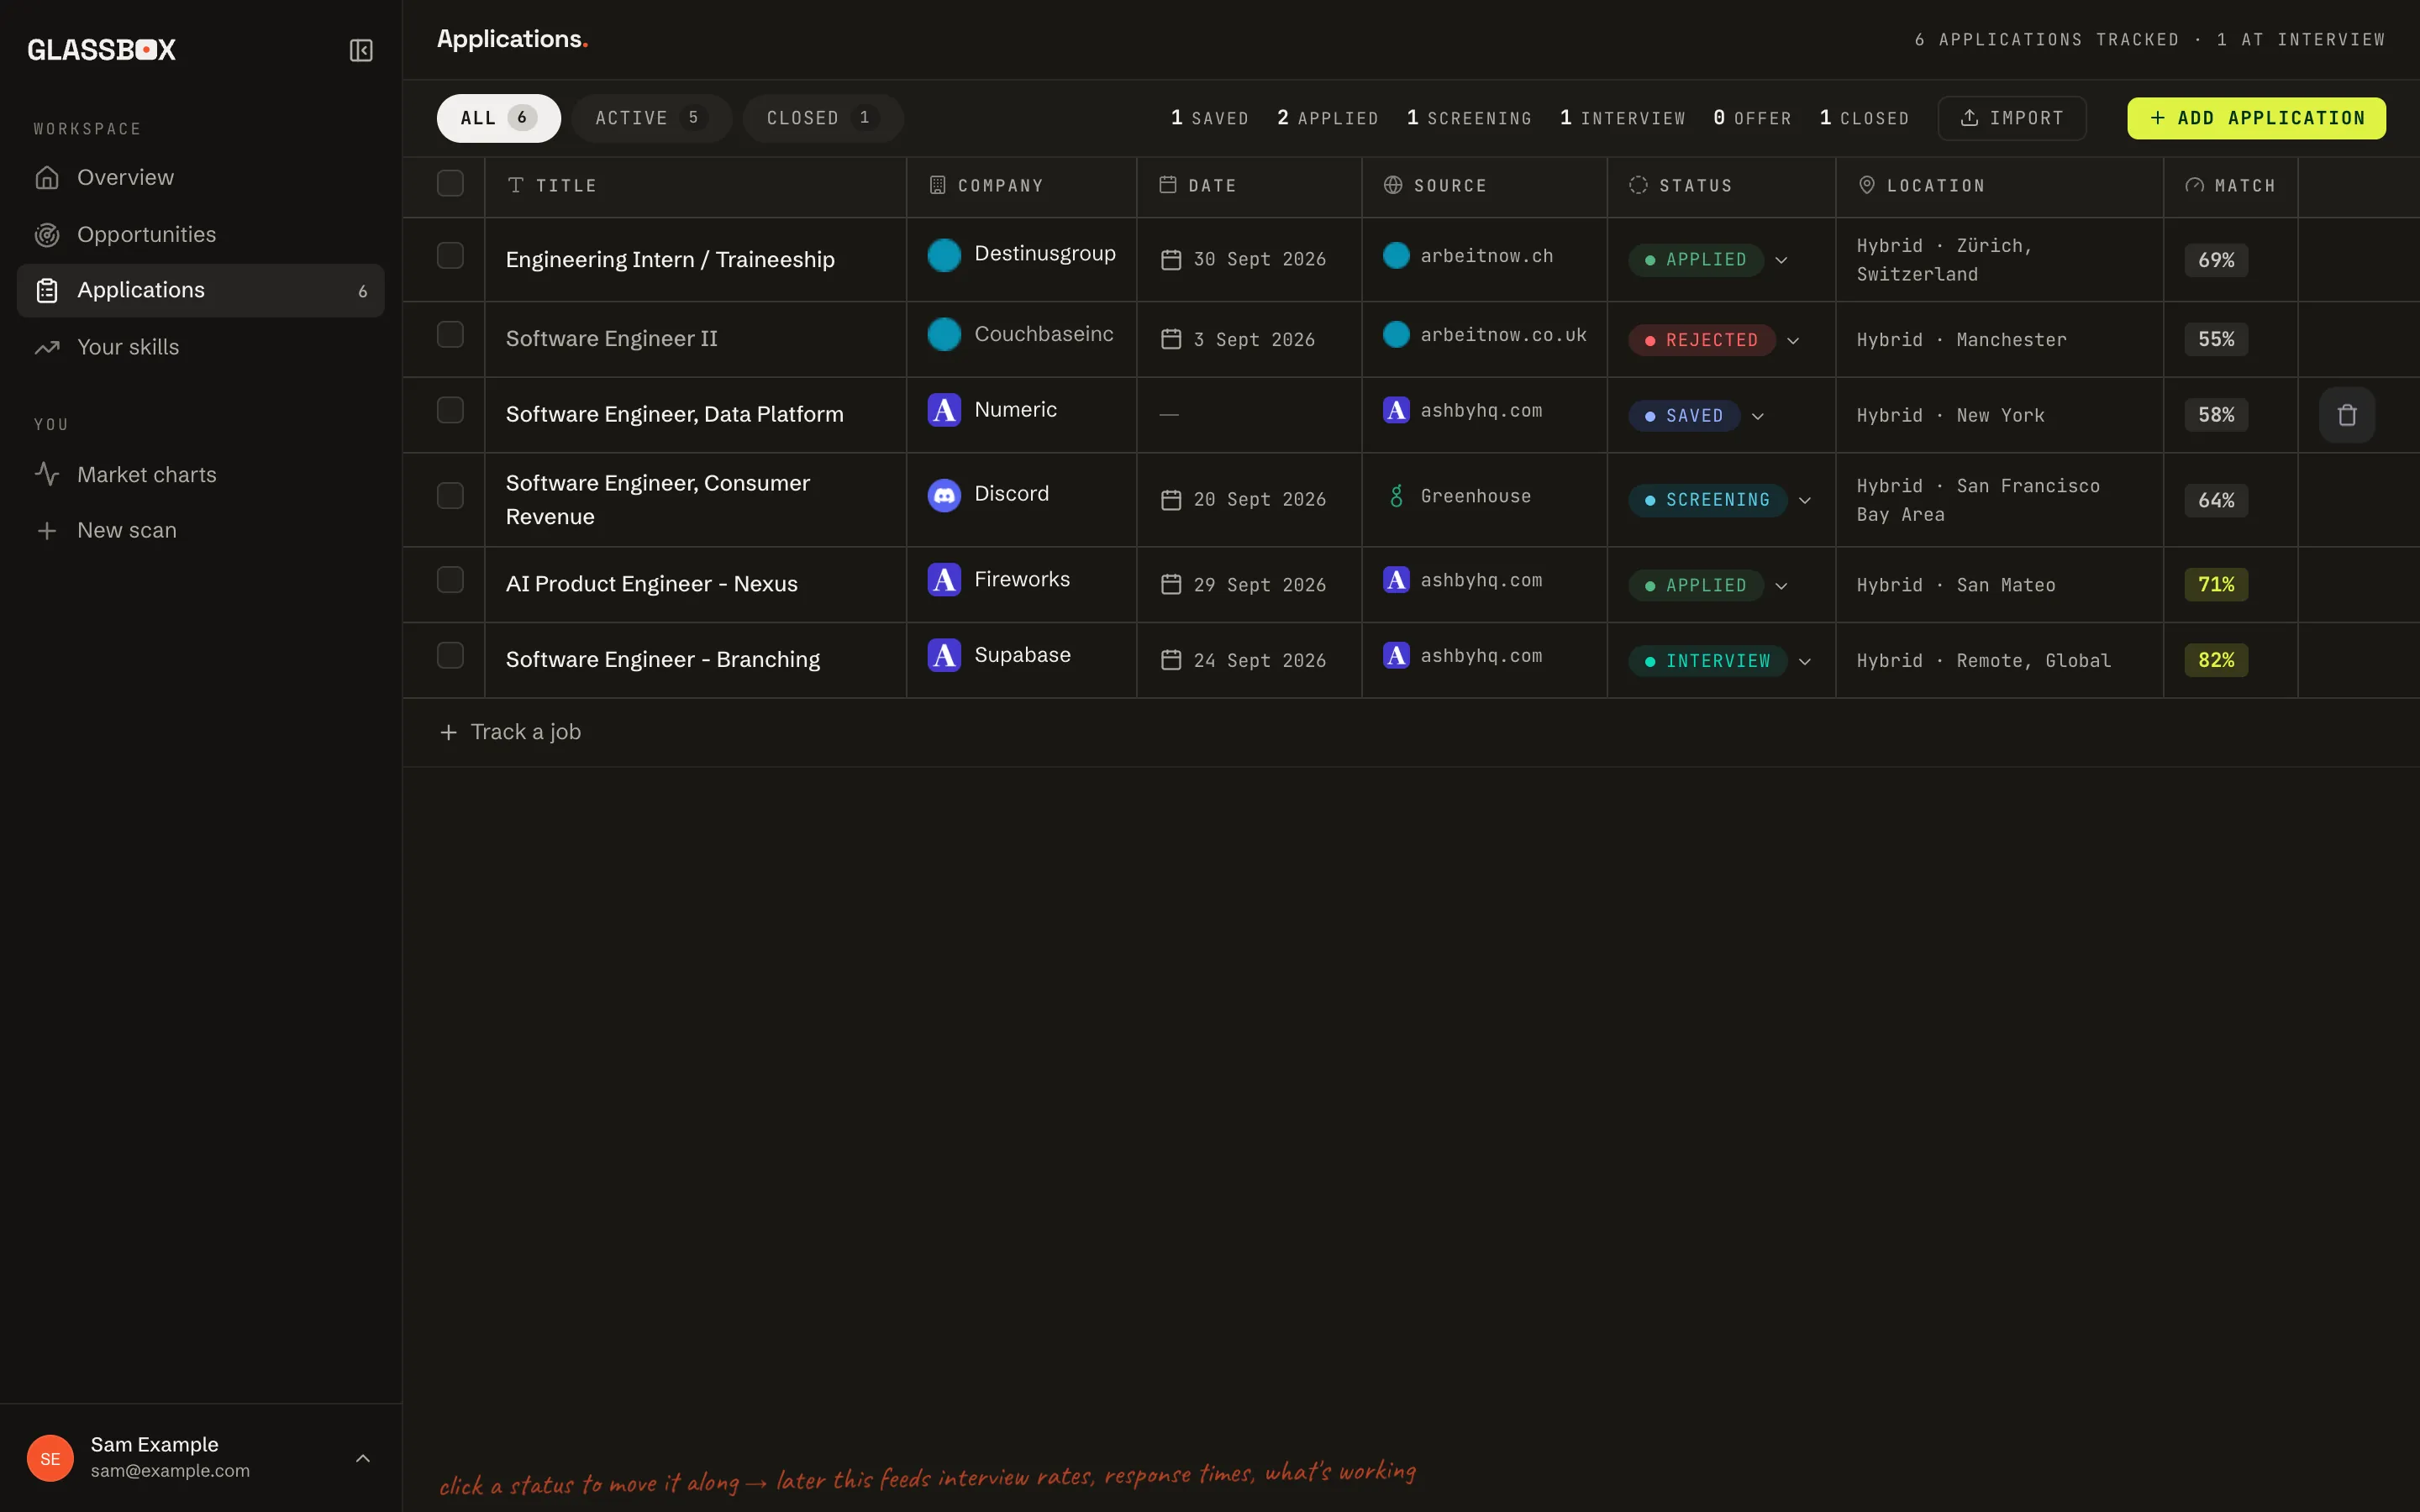Click the ashbyhq.com icon in Supabase row
The height and width of the screenshot is (1512, 2420).
click(x=1396, y=655)
